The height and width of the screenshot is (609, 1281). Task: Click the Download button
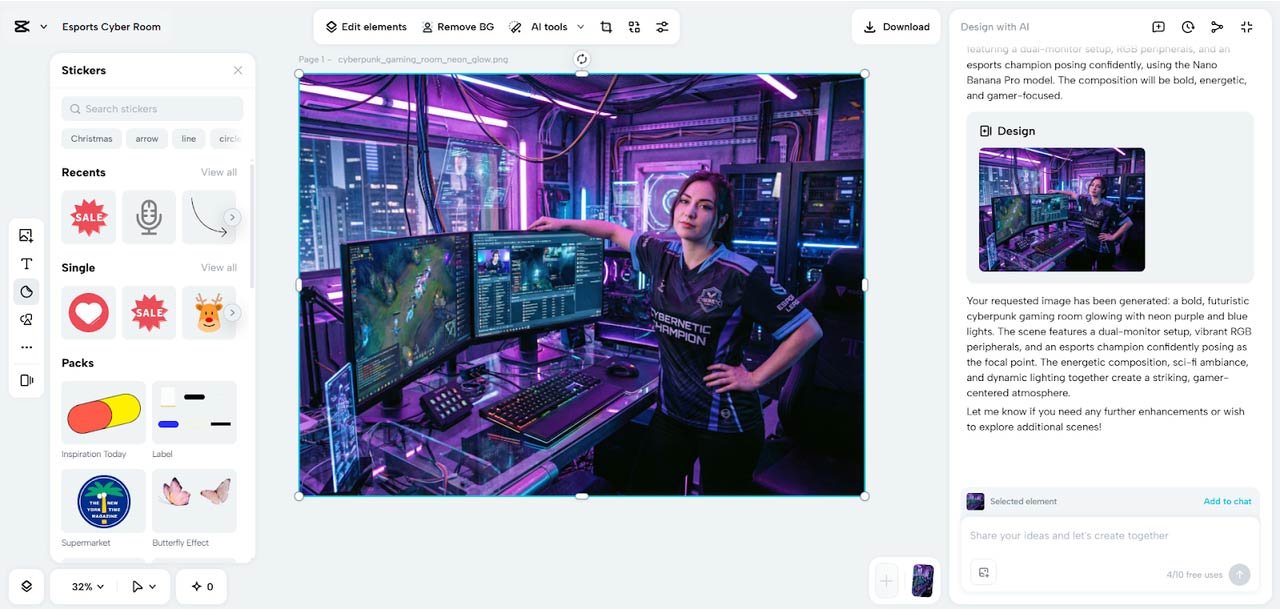(x=896, y=27)
